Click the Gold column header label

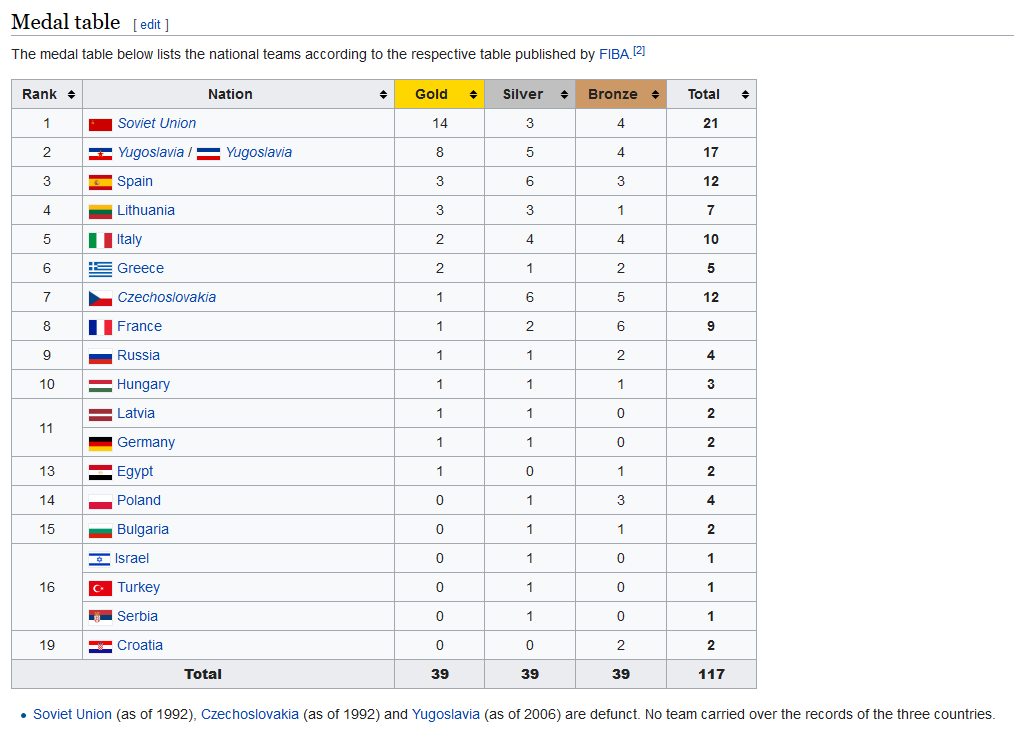tap(431, 94)
